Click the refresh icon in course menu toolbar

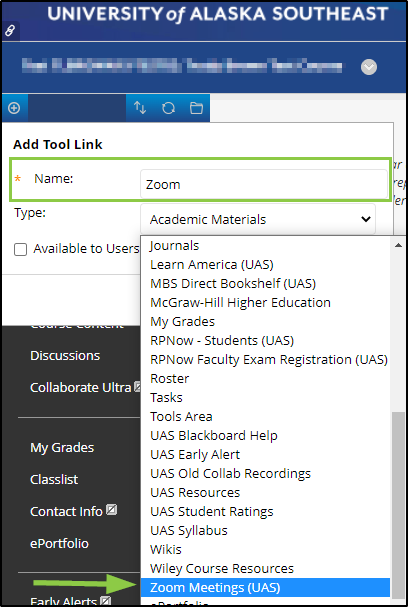click(x=168, y=108)
